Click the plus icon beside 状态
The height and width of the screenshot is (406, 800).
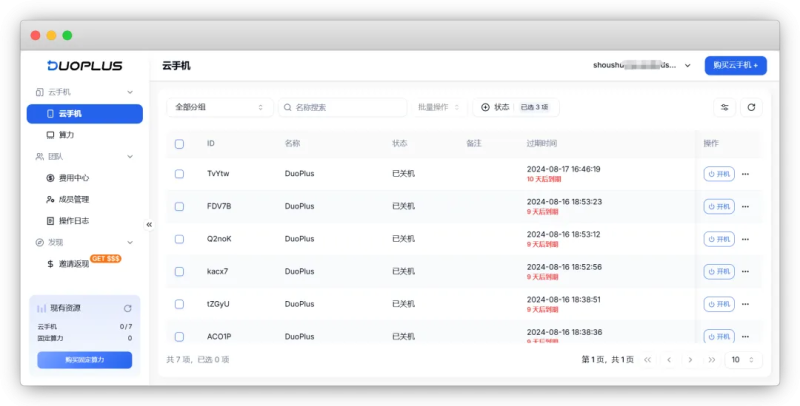click(x=485, y=107)
